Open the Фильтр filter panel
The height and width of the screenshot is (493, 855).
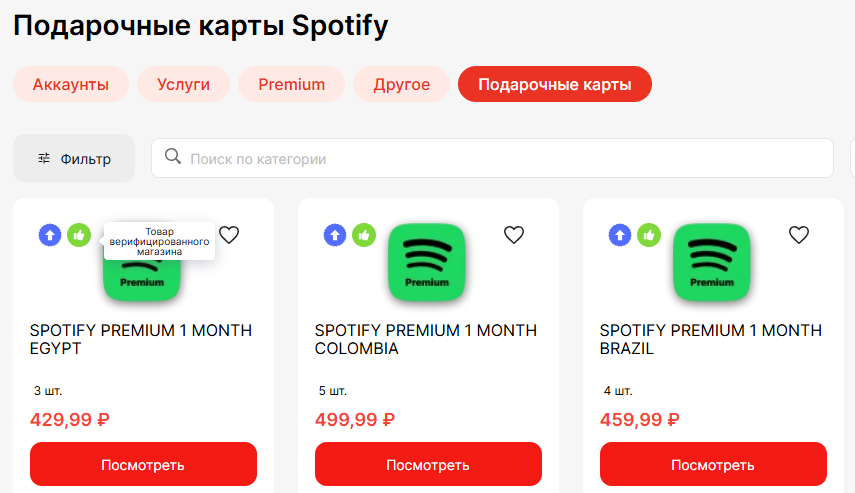tap(74, 158)
